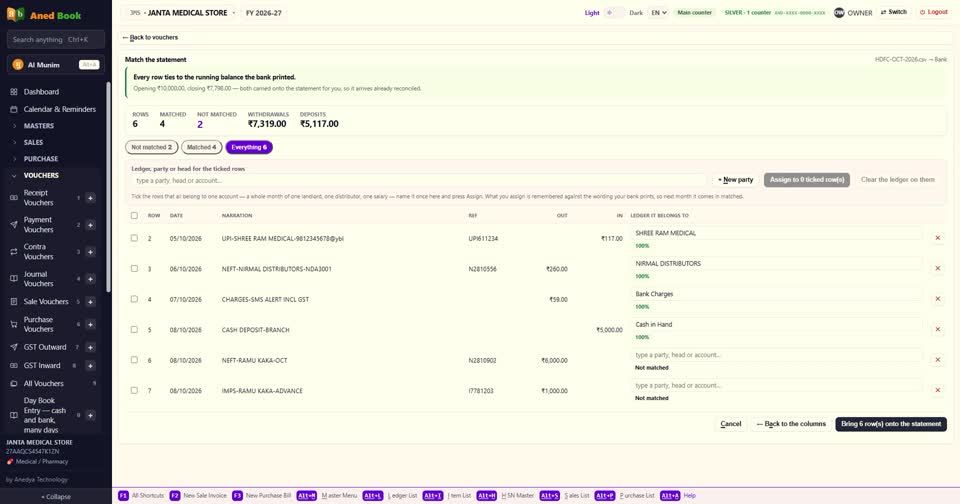Image resolution: width=960 pixels, height=504 pixels.
Task: Click the ticked rows ledger input field
Action: tap(419, 181)
